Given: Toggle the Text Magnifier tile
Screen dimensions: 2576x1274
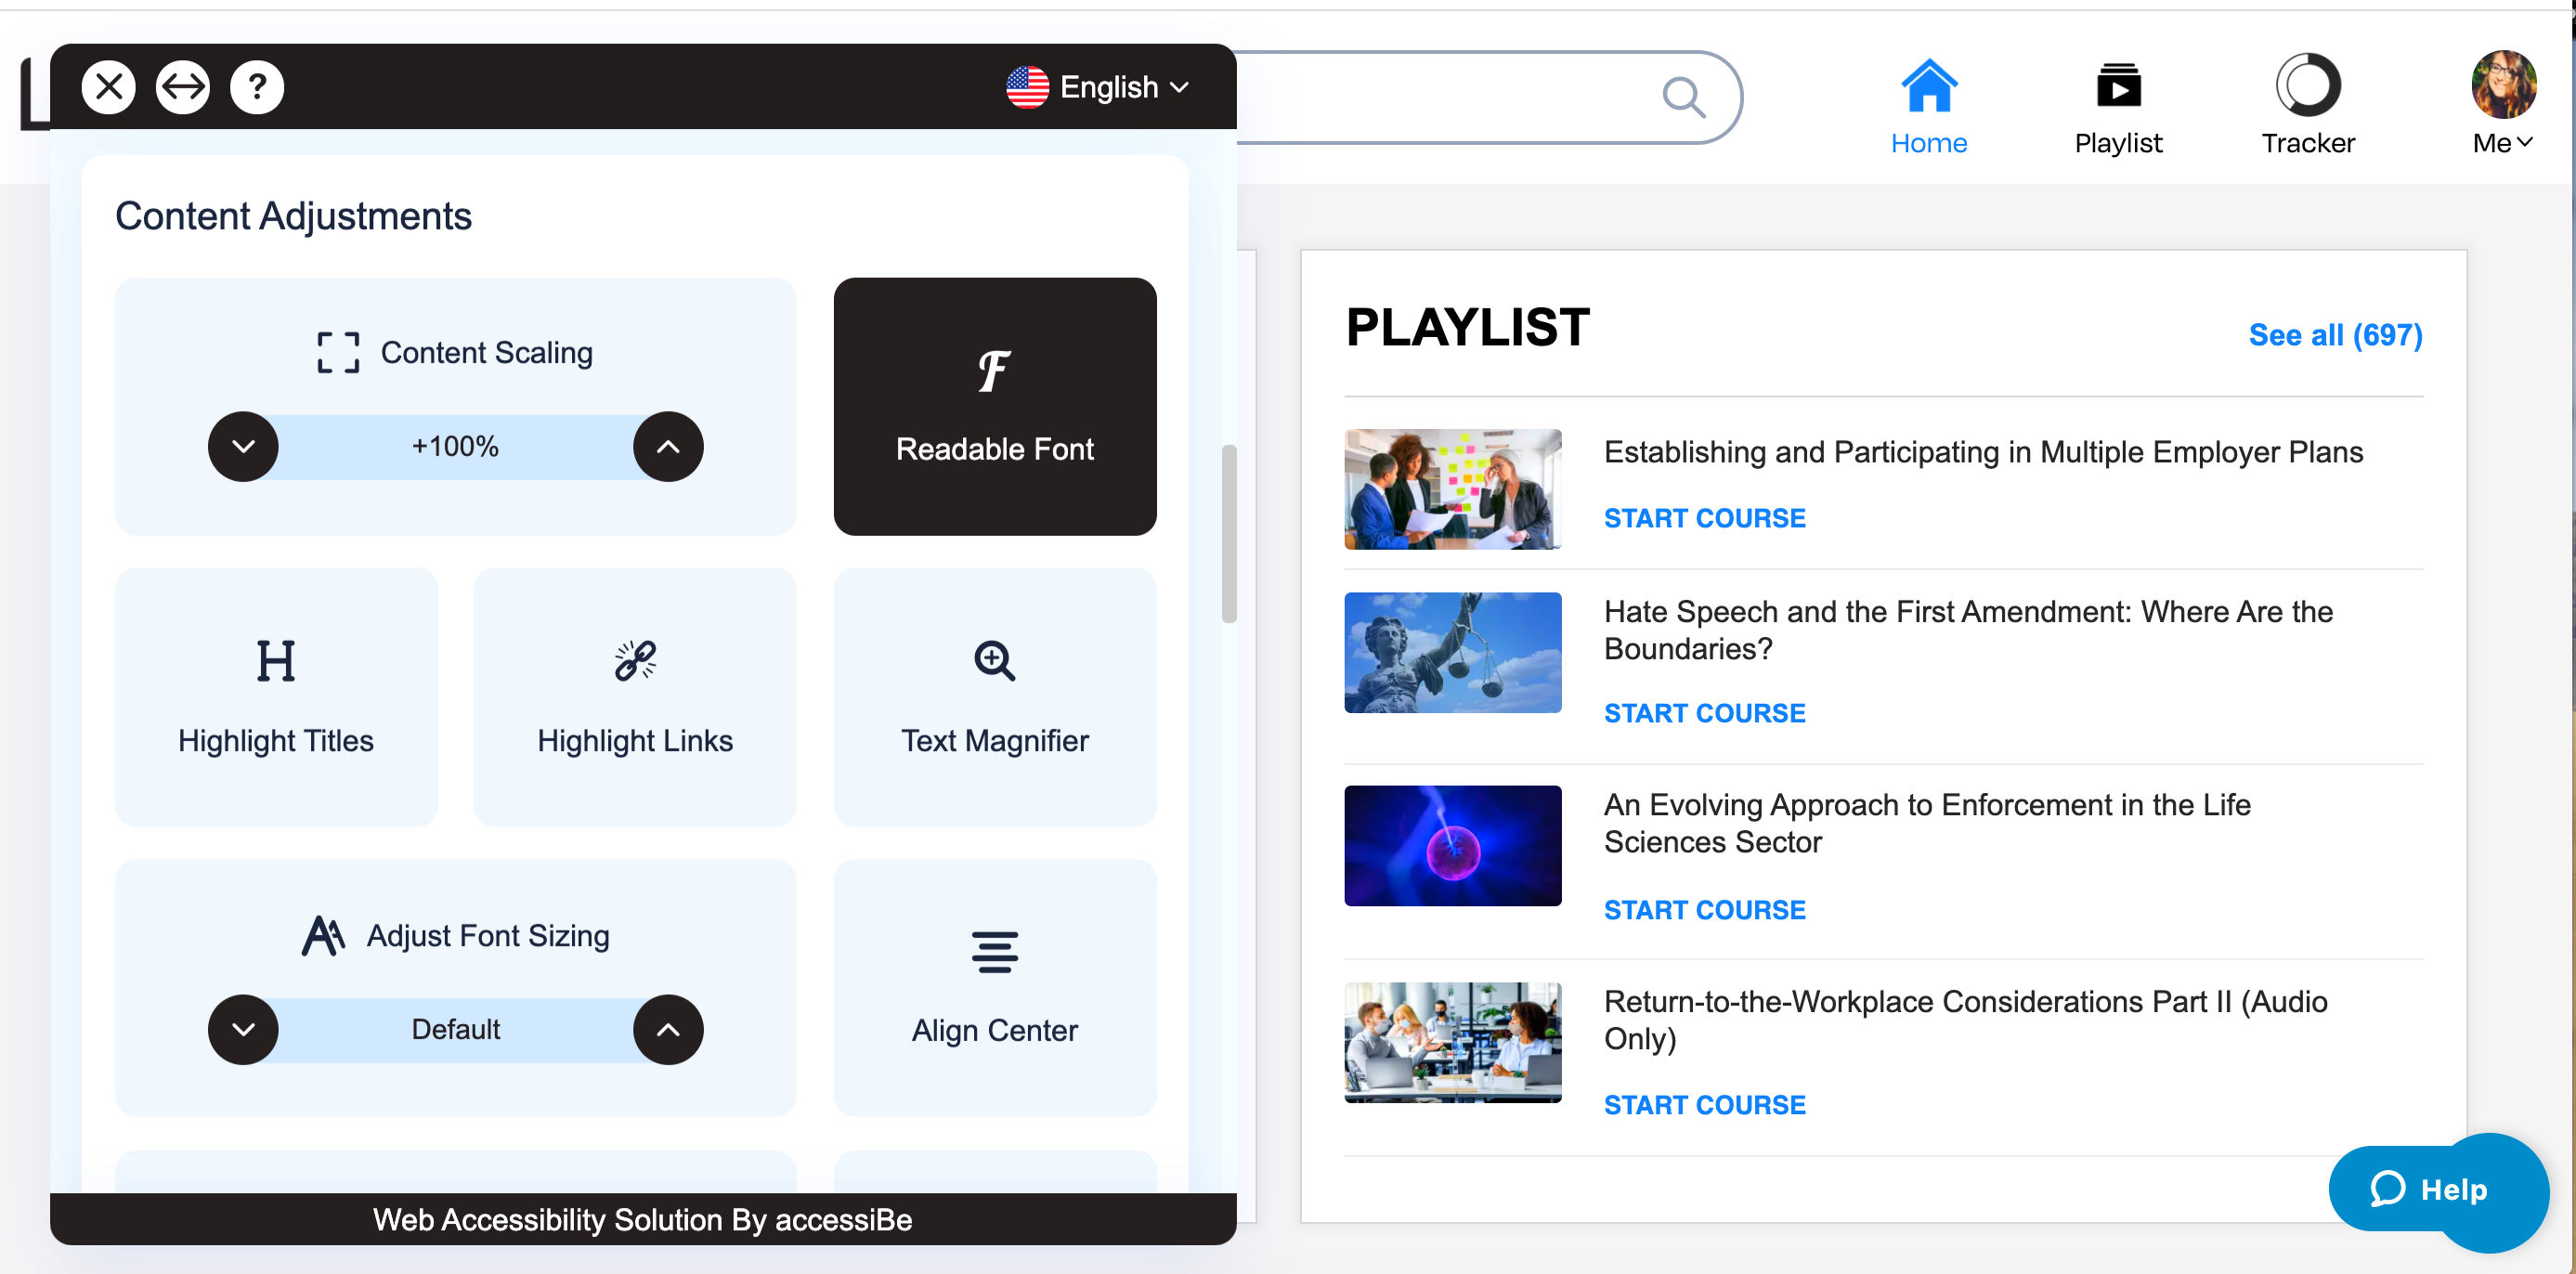Looking at the screenshot, I should point(994,697).
